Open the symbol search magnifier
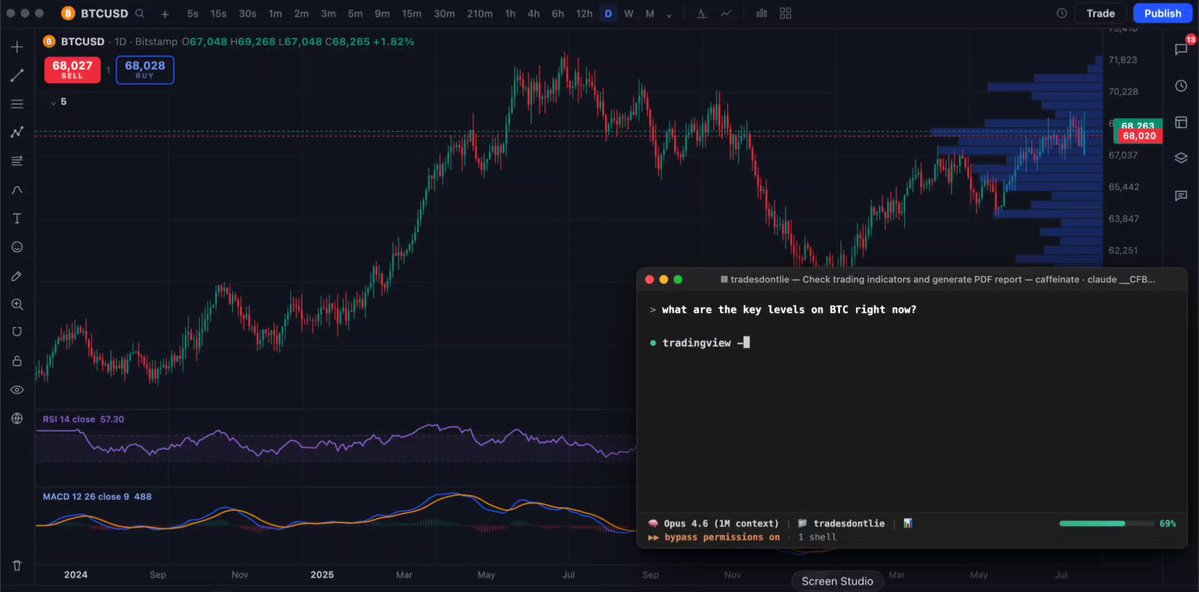The width and height of the screenshot is (1199, 592). tap(139, 13)
